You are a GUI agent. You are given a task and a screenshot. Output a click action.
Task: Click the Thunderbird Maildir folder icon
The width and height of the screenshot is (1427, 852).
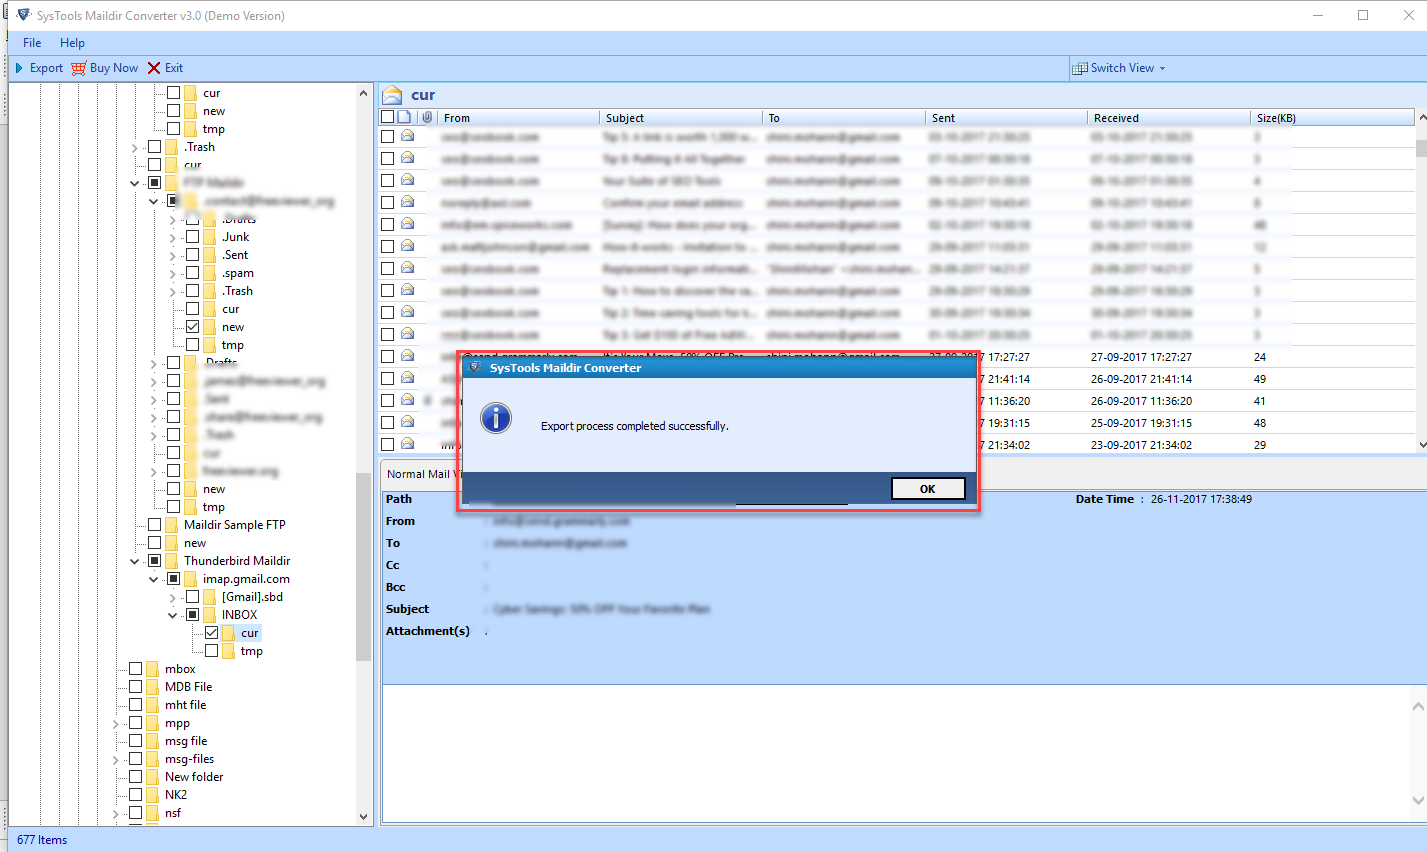(171, 561)
